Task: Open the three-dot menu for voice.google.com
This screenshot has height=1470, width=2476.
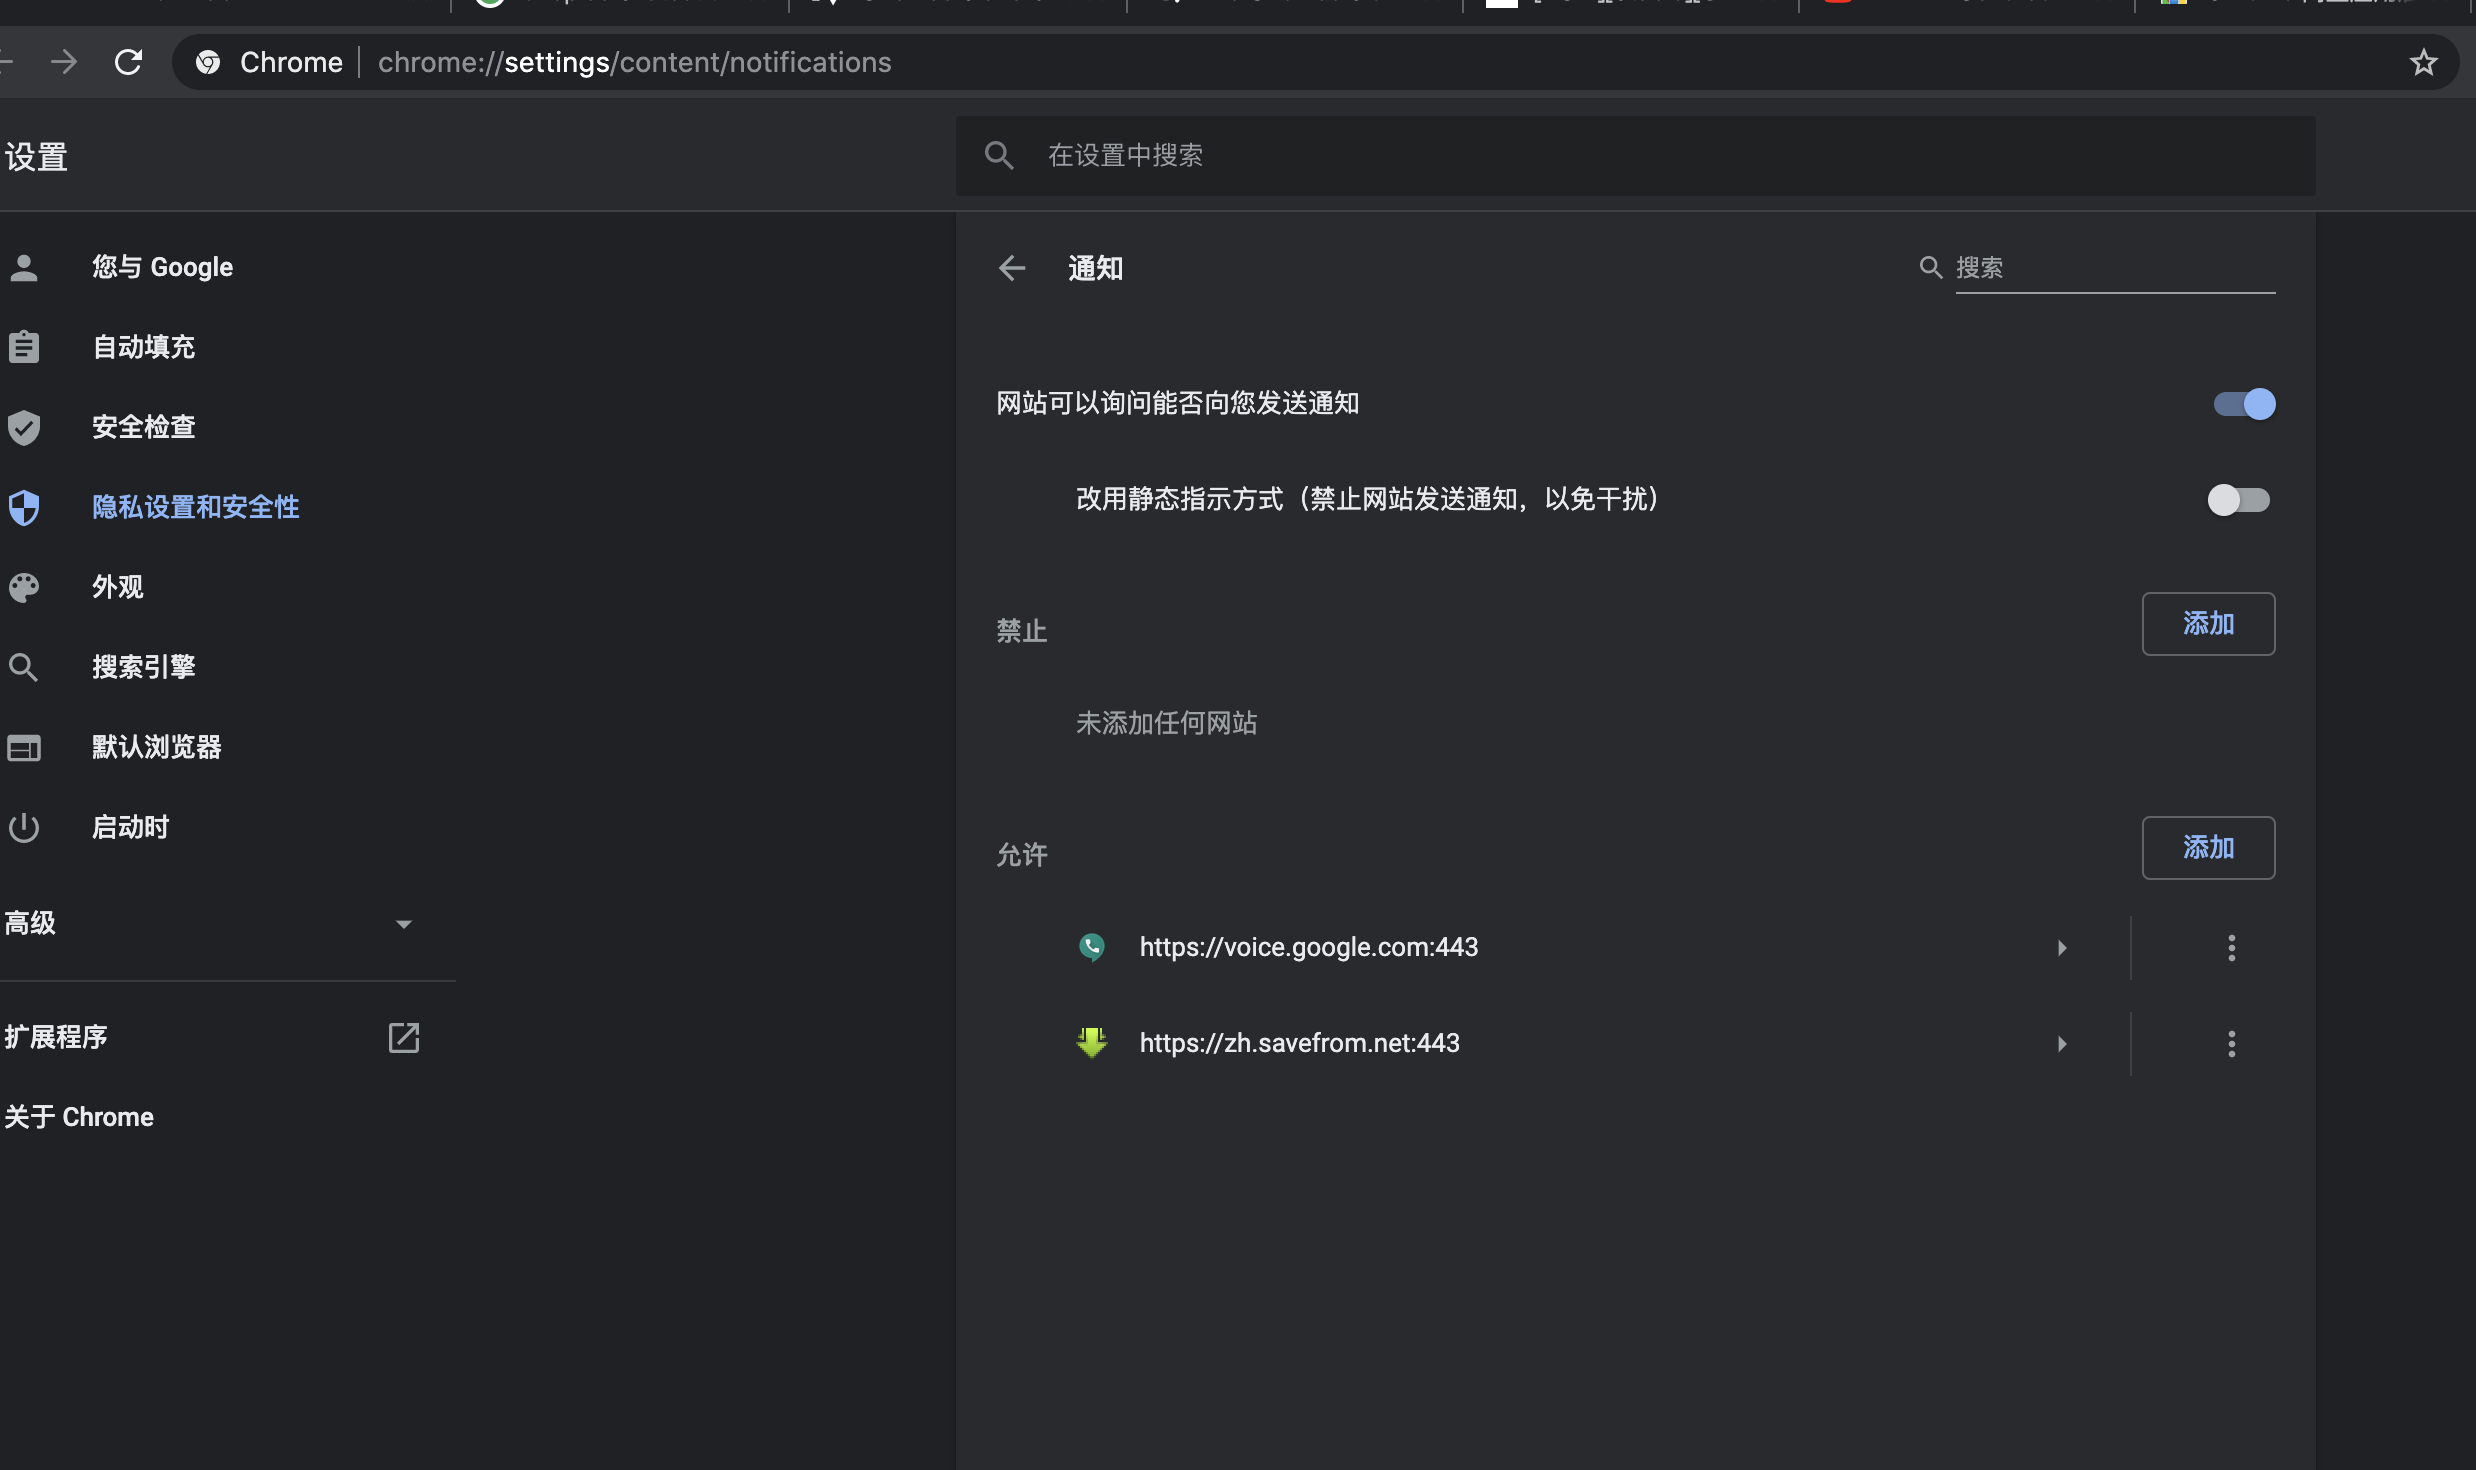Action: [x=2231, y=948]
